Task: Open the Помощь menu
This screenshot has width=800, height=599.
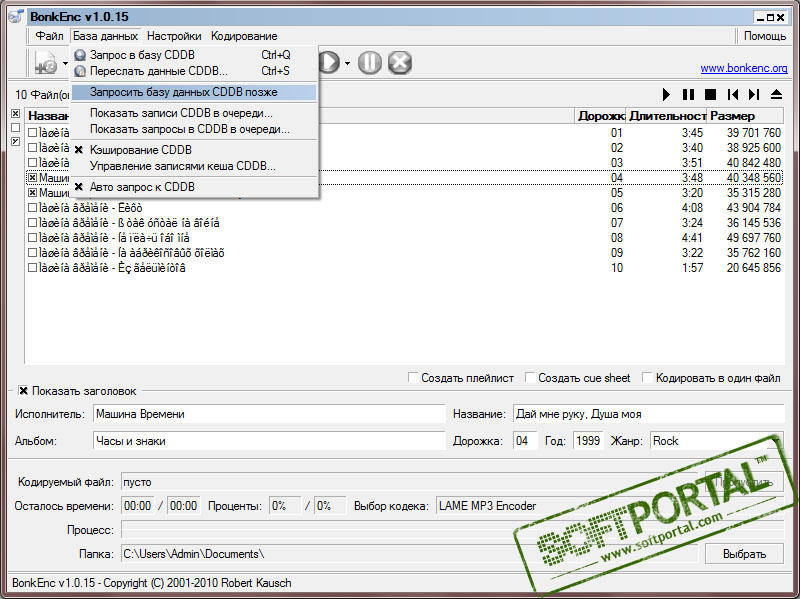Action: click(x=764, y=36)
